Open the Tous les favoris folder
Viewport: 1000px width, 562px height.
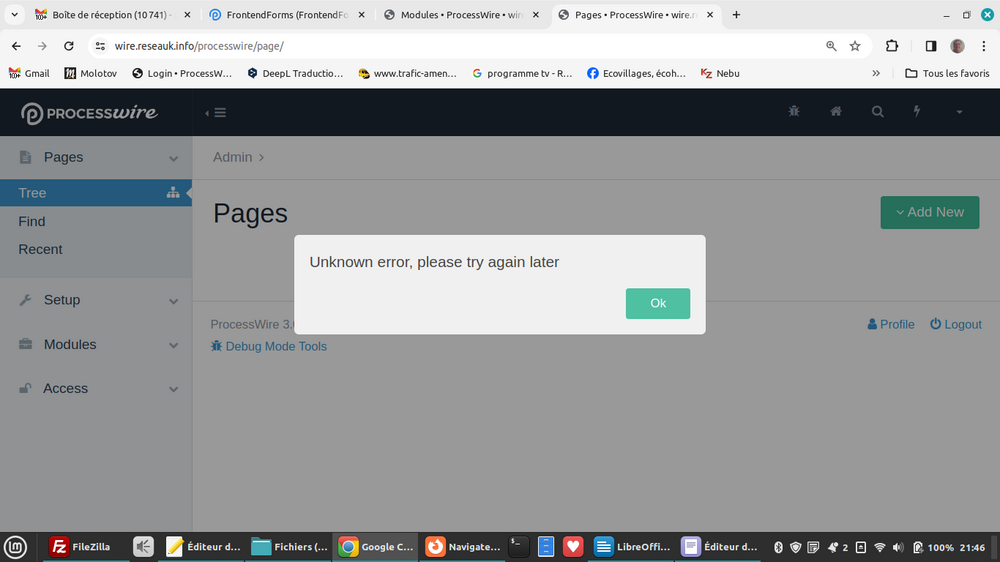point(948,73)
